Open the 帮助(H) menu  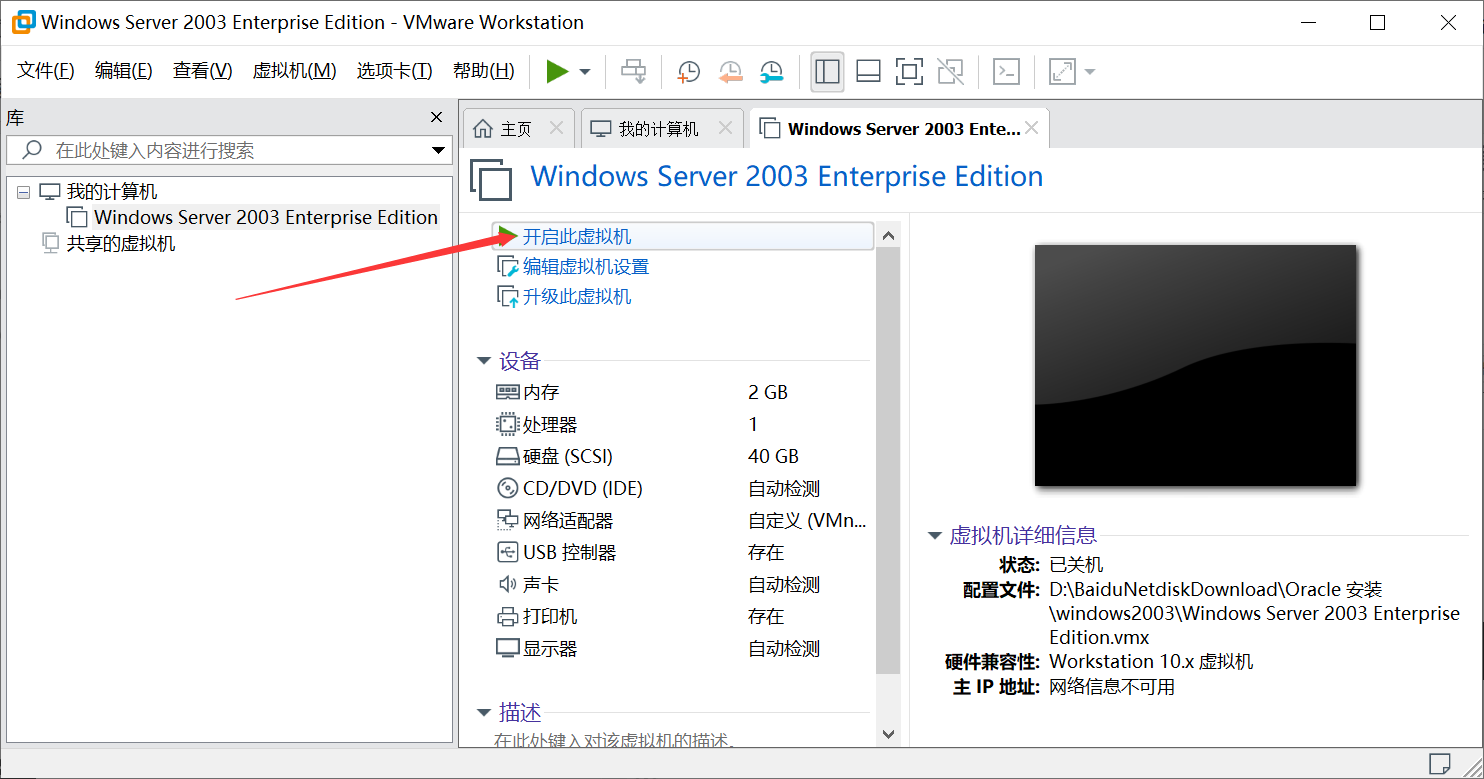click(x=483, y=71)
